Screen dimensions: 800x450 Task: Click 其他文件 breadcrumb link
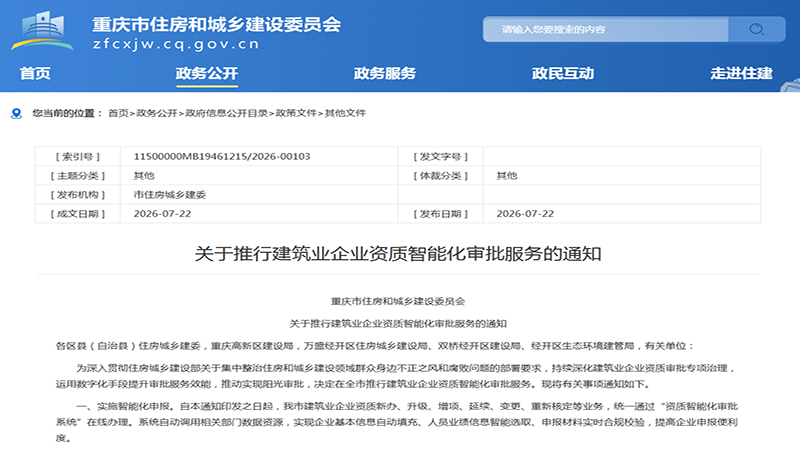345,113
